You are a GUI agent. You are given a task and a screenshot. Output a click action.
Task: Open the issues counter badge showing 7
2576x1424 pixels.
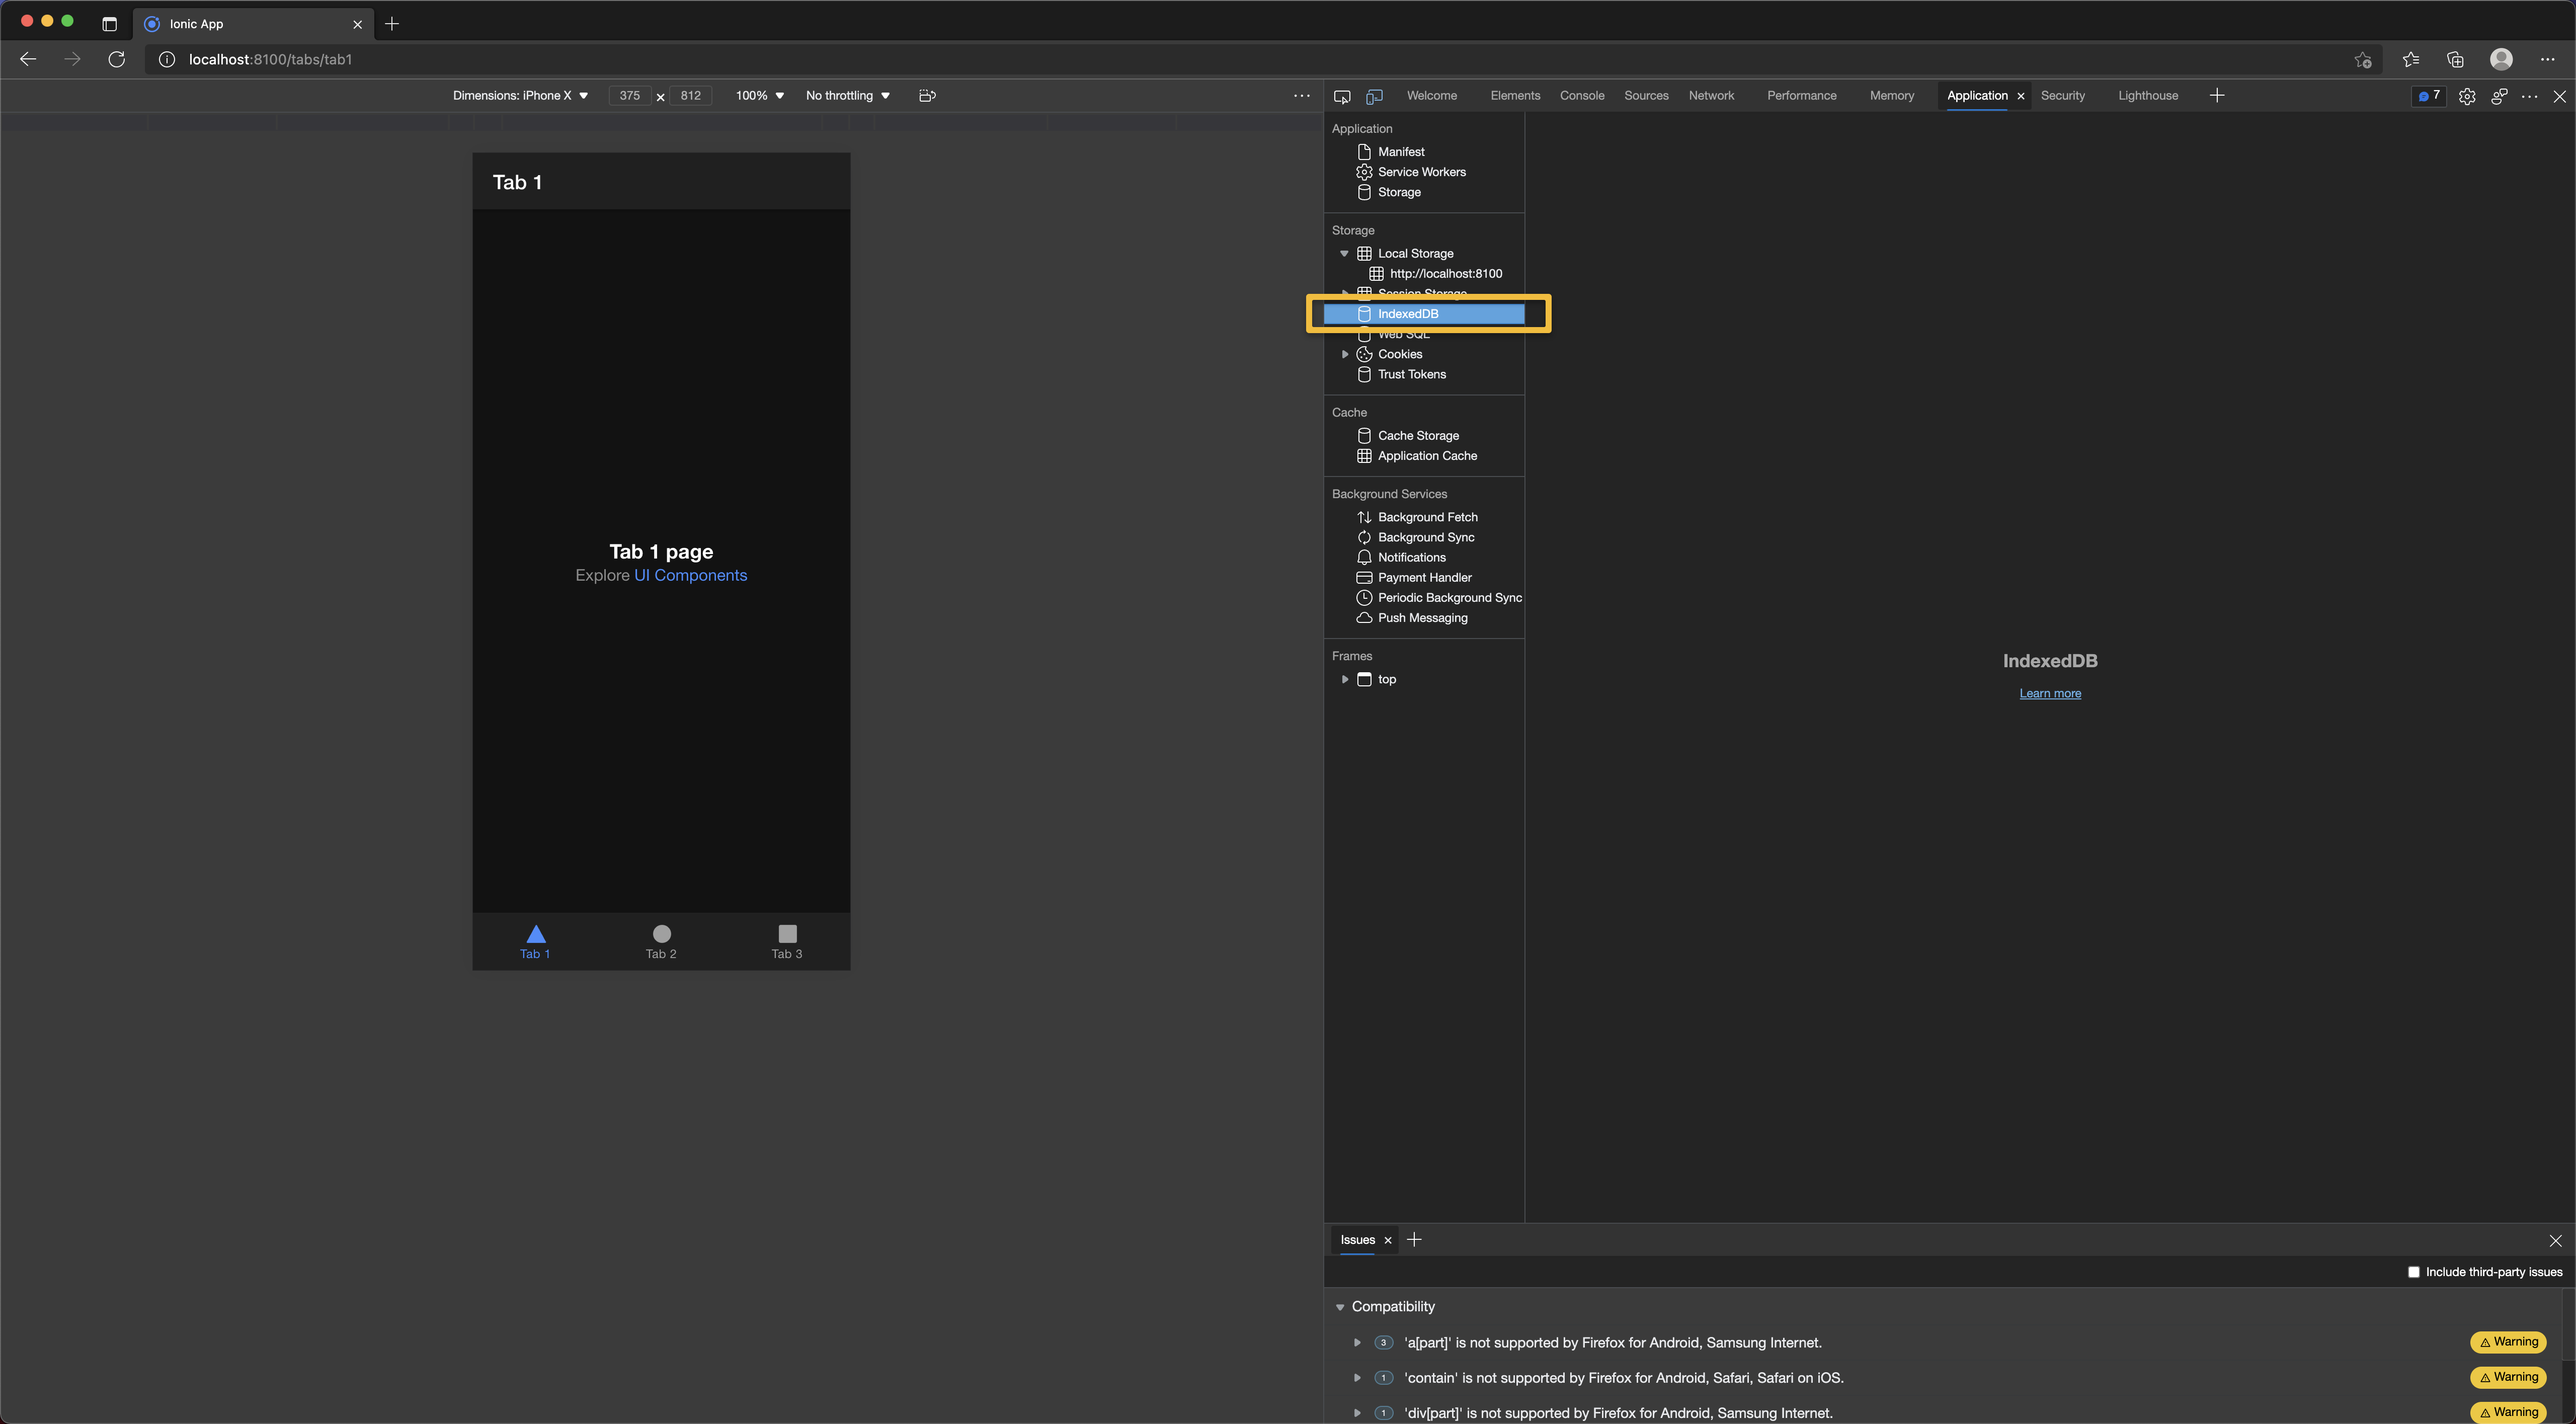click(x=2429, y=96)
